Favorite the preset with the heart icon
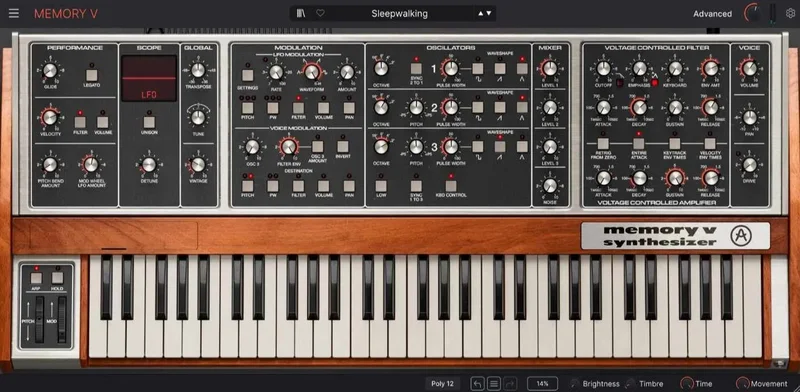This screenshot has width=800, height=392. (x=320, y=13)
